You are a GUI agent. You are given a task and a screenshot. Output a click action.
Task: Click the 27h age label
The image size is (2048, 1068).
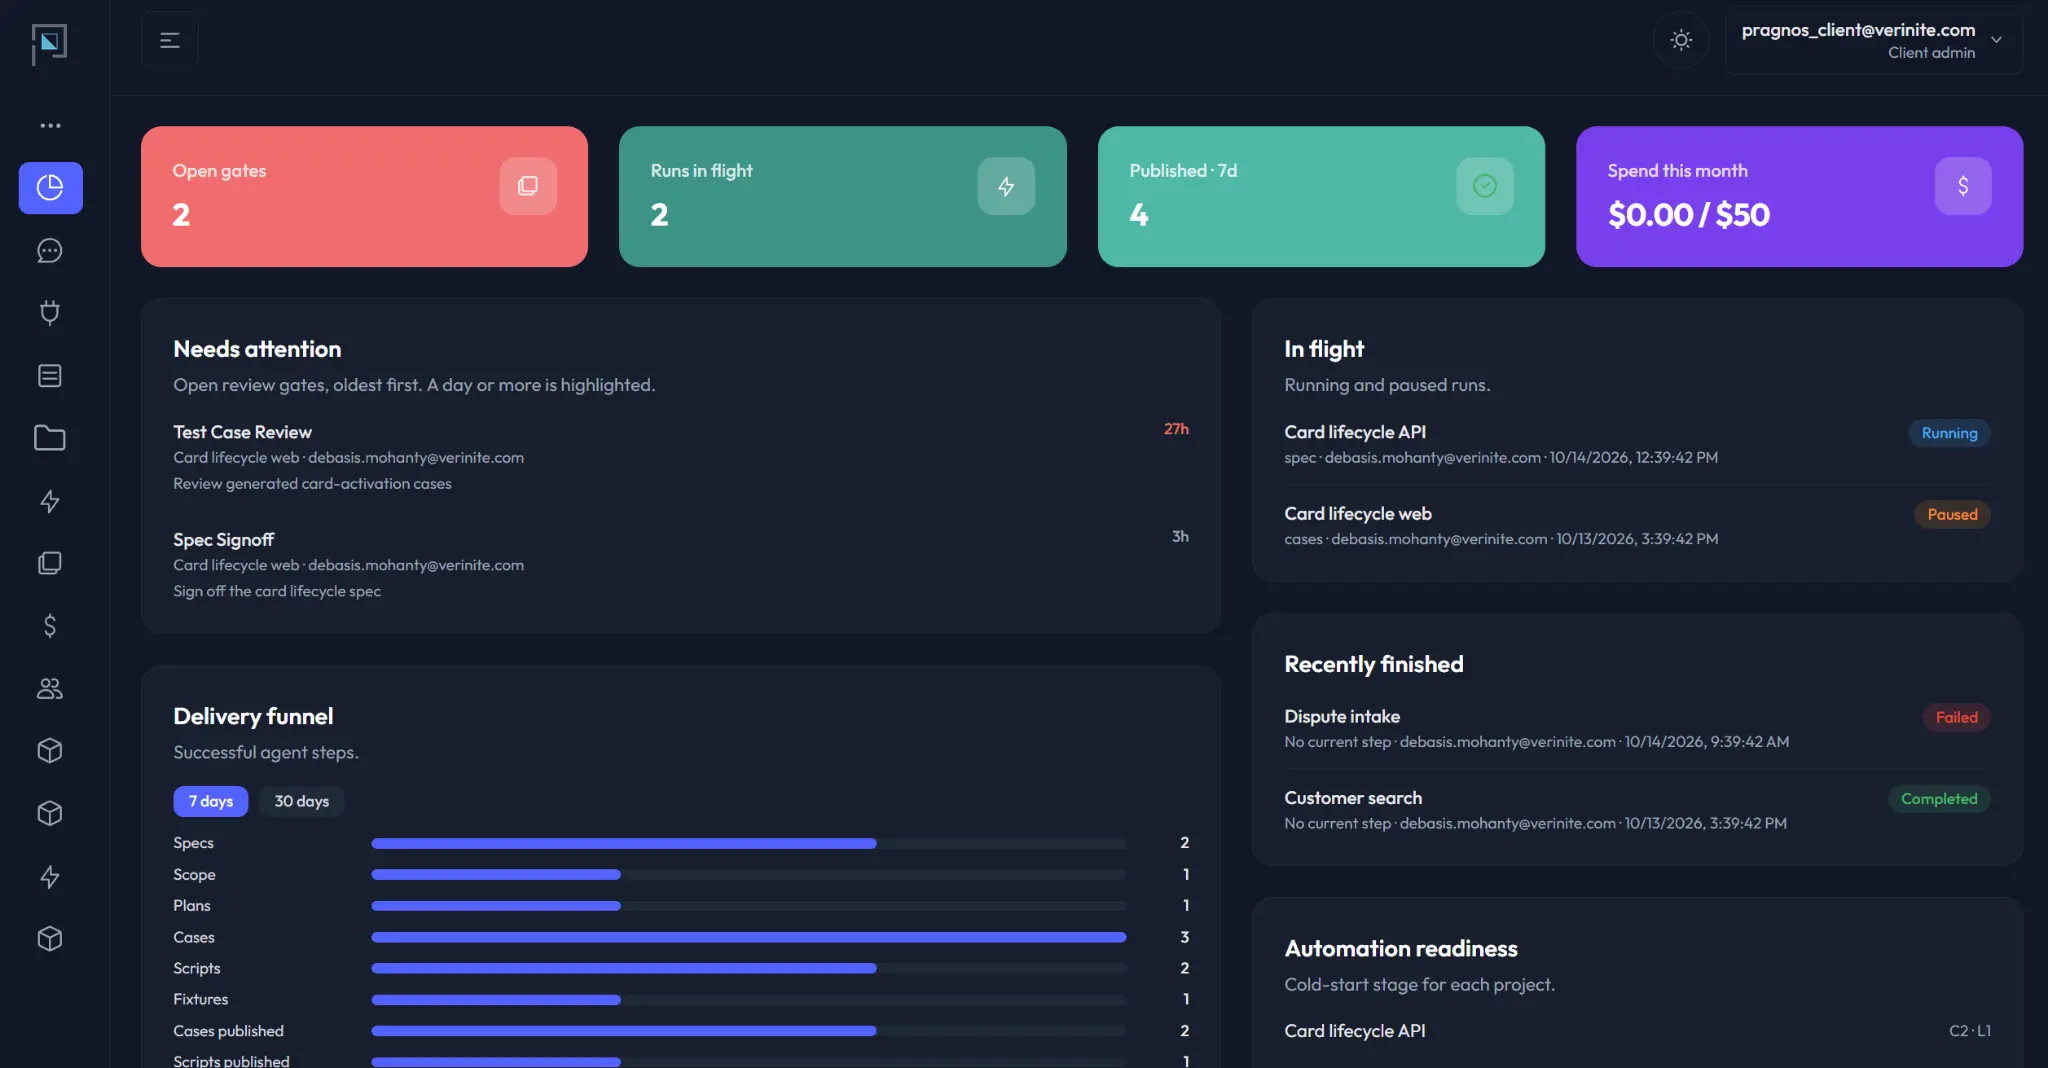(x=1176, y=428)
